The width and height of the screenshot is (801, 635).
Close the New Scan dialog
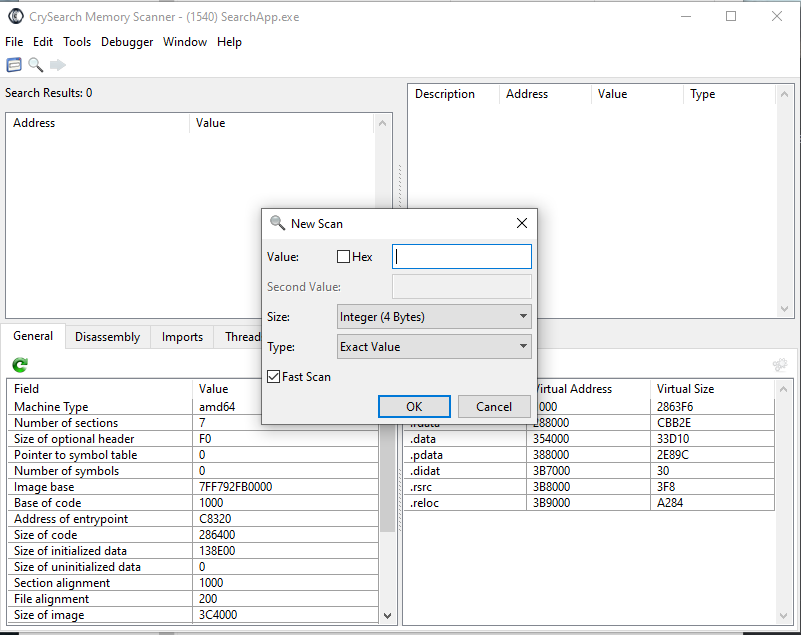coord(522,223)
